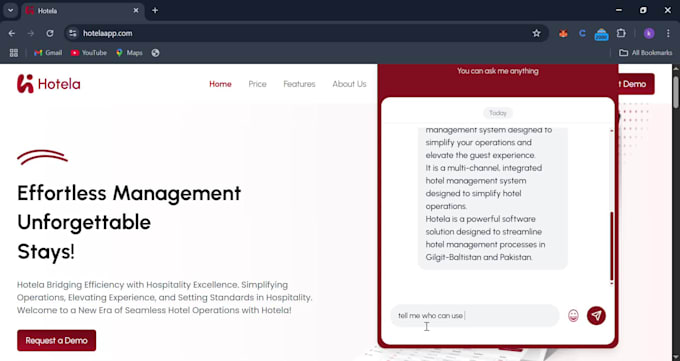Click the chat window scrollbar thumb
This screenshot has width=680, height=361.
click(x=611, y=246)
